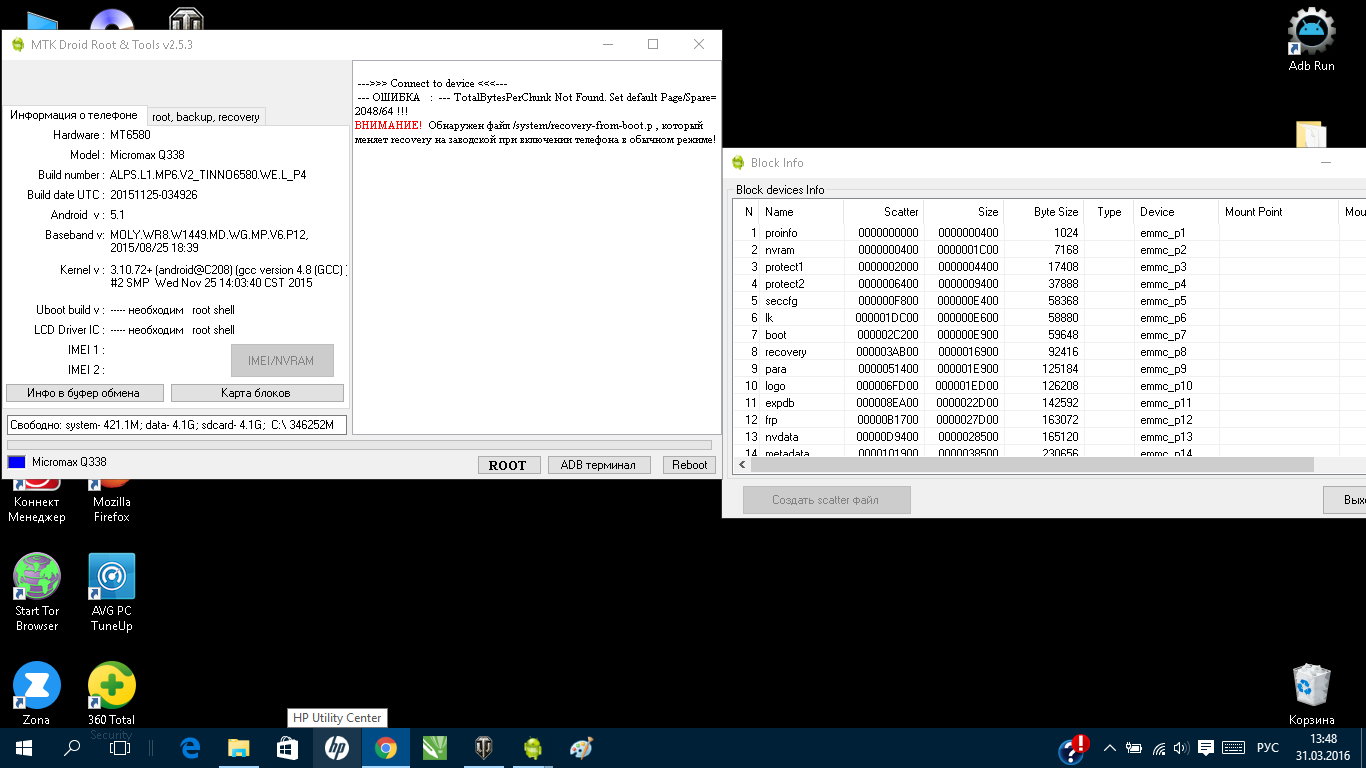Image resolution: width=1366 pixels, height=768 pixels.
Task: Click the Карта блоков button
Action: (x=257, y=393)
